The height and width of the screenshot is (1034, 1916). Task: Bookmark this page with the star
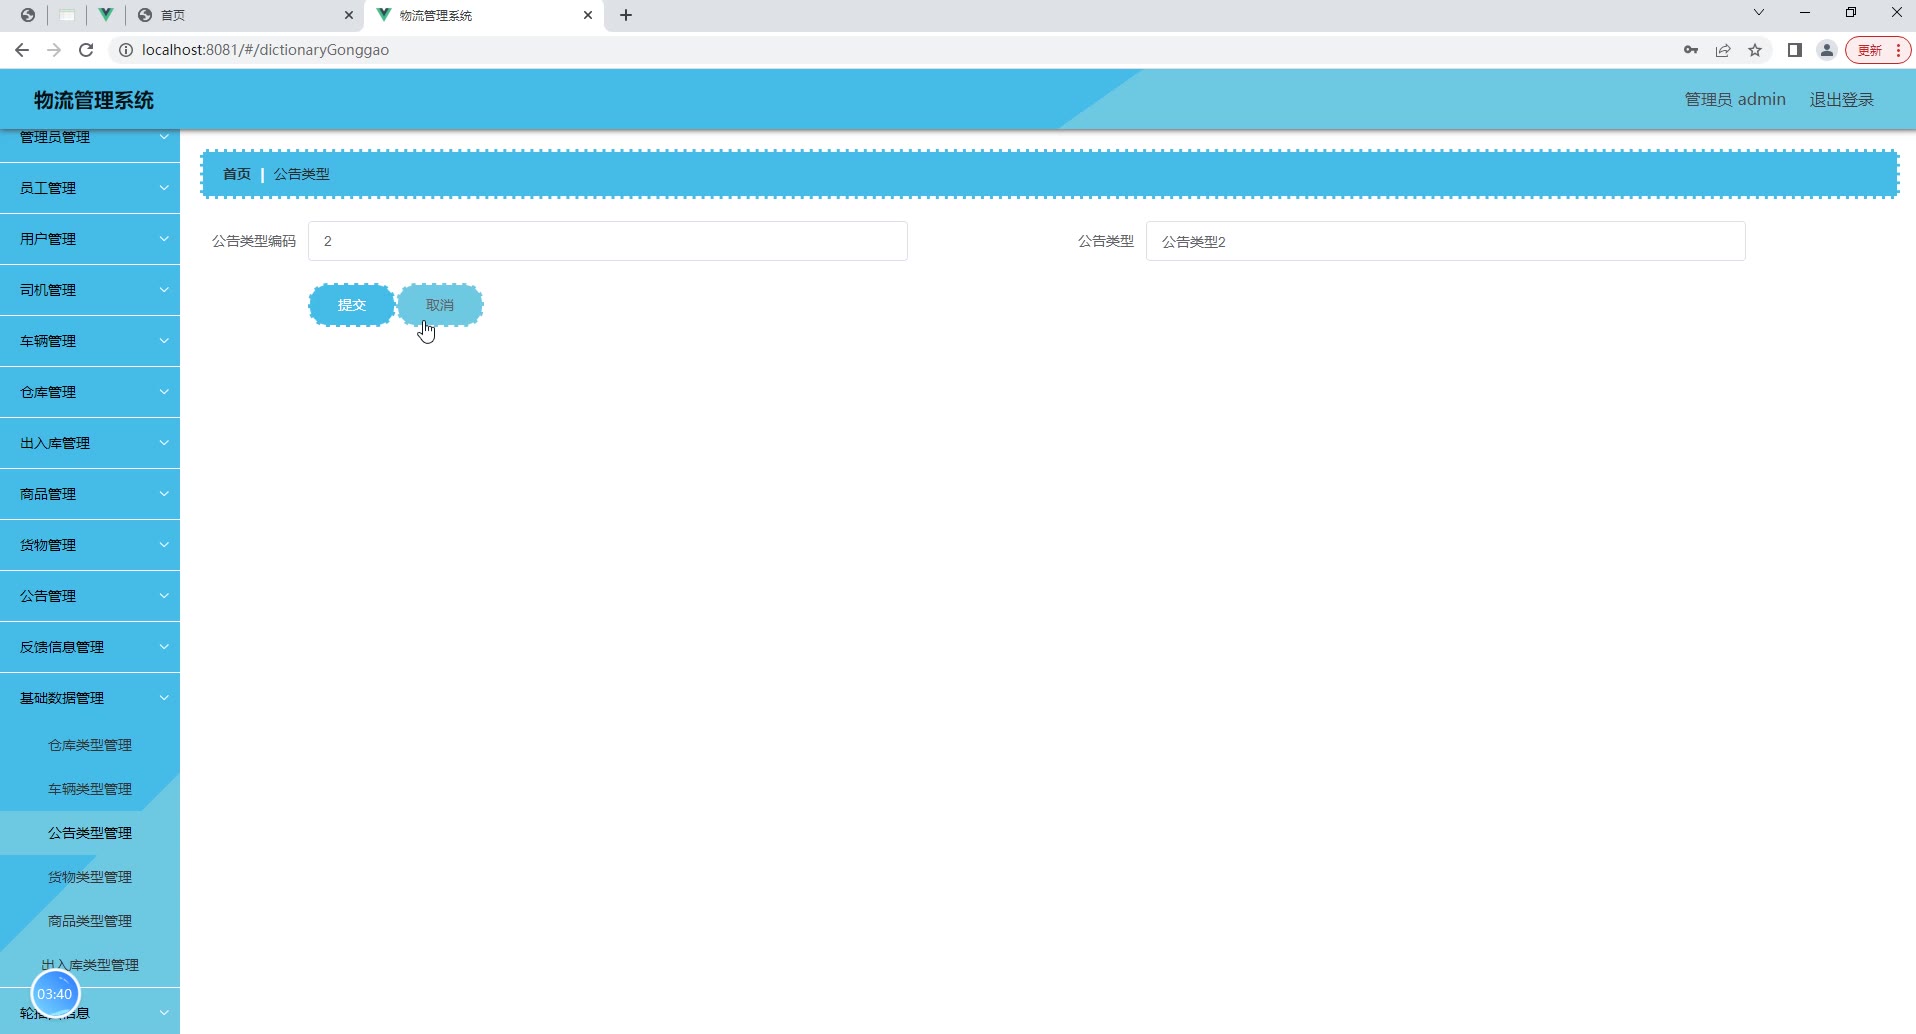(x=1755, y=50)
